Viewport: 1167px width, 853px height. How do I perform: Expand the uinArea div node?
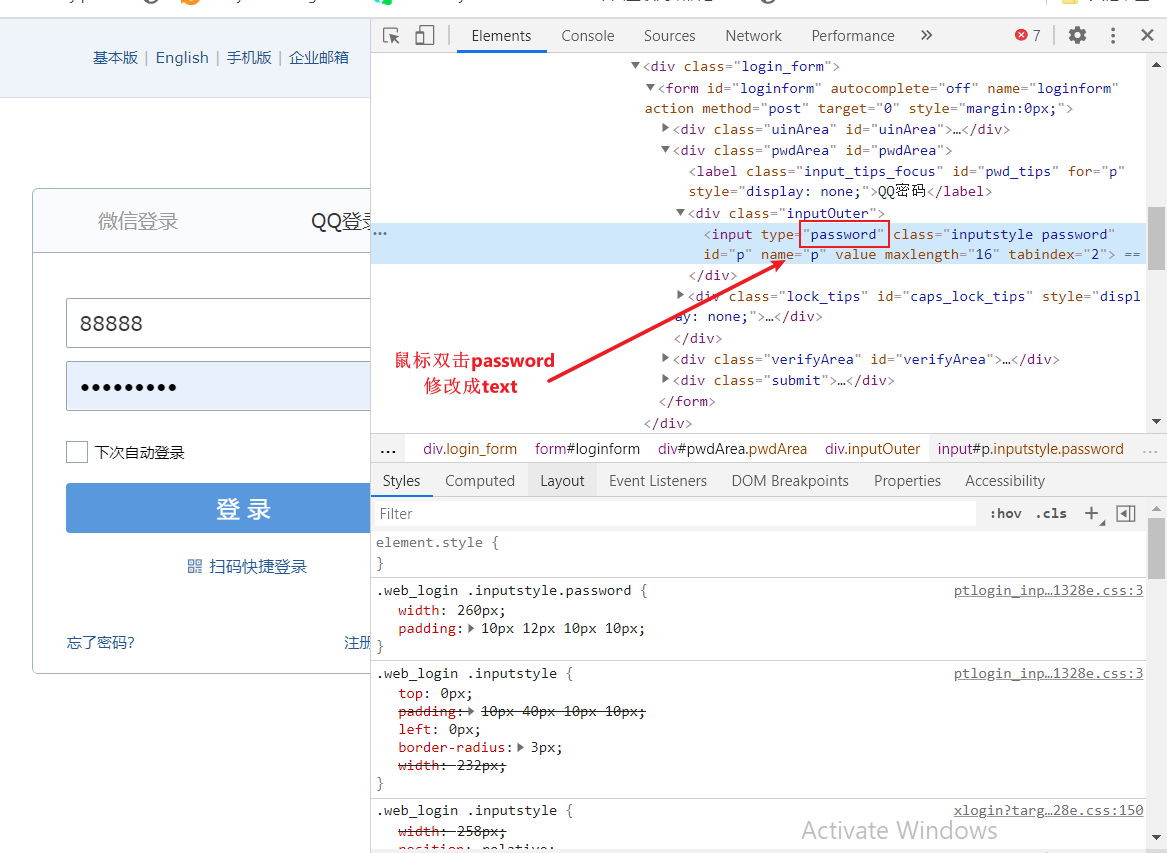[666, 129]
